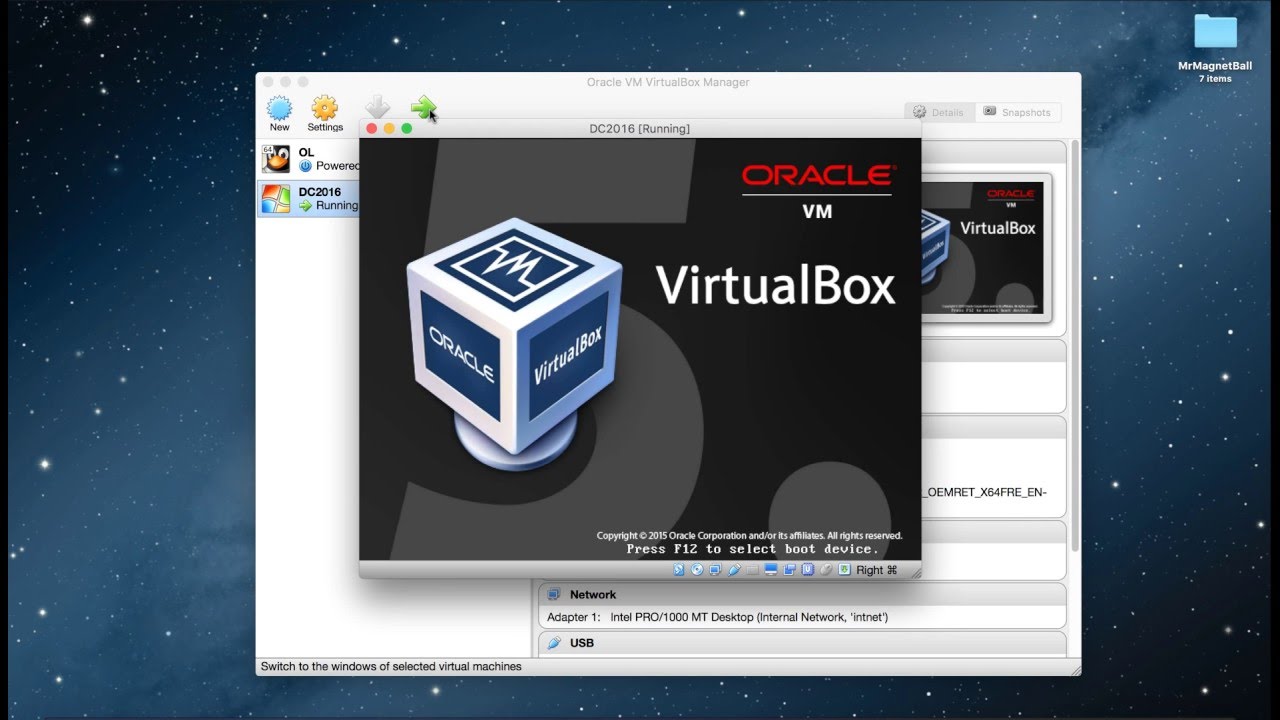Switch to the Snapshots view button

1016,113
